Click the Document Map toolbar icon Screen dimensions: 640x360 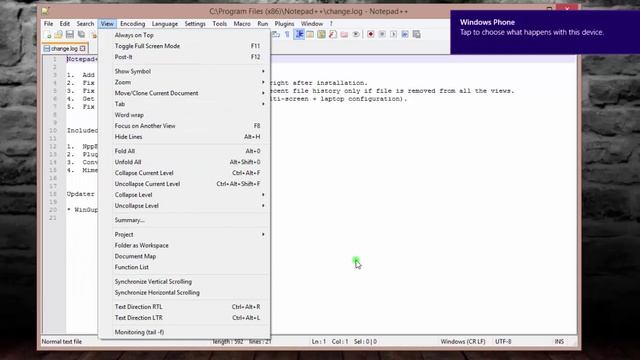tap(322, 35)
